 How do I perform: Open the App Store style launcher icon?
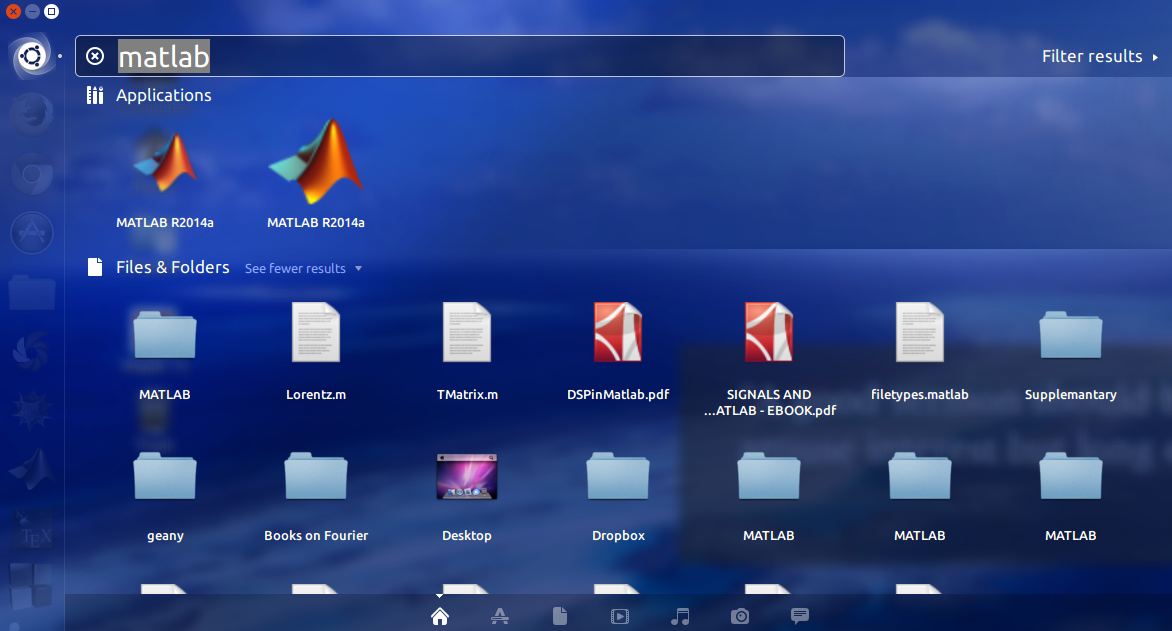point(31,233)
